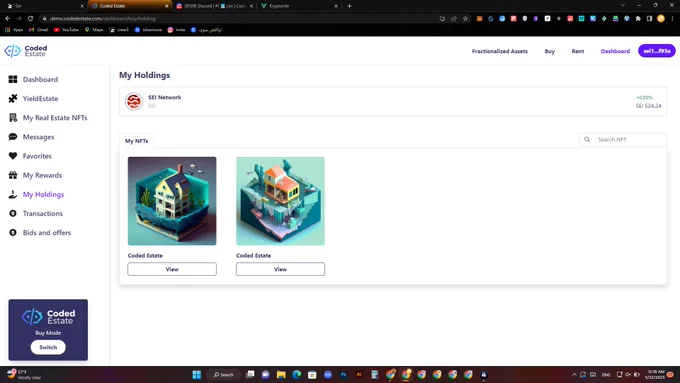Show hidden system tray icons chevron

pos(574,374)
